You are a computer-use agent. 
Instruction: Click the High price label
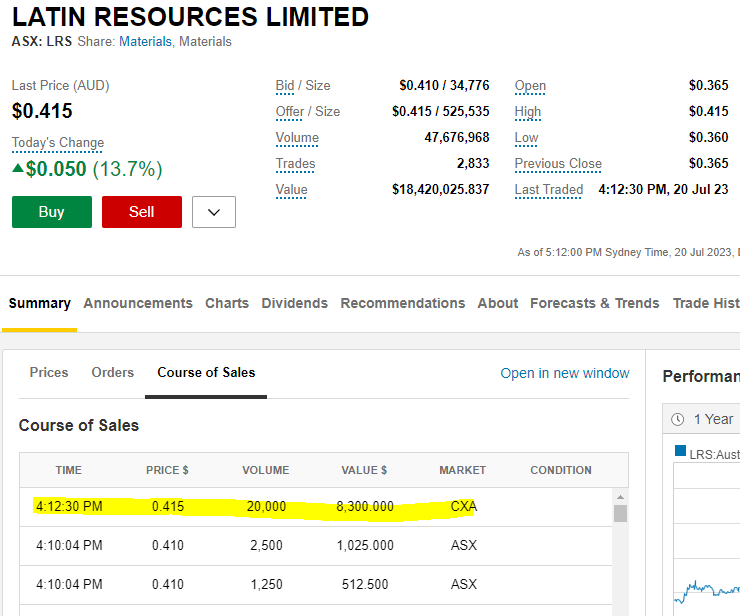[x=528, y=111]
